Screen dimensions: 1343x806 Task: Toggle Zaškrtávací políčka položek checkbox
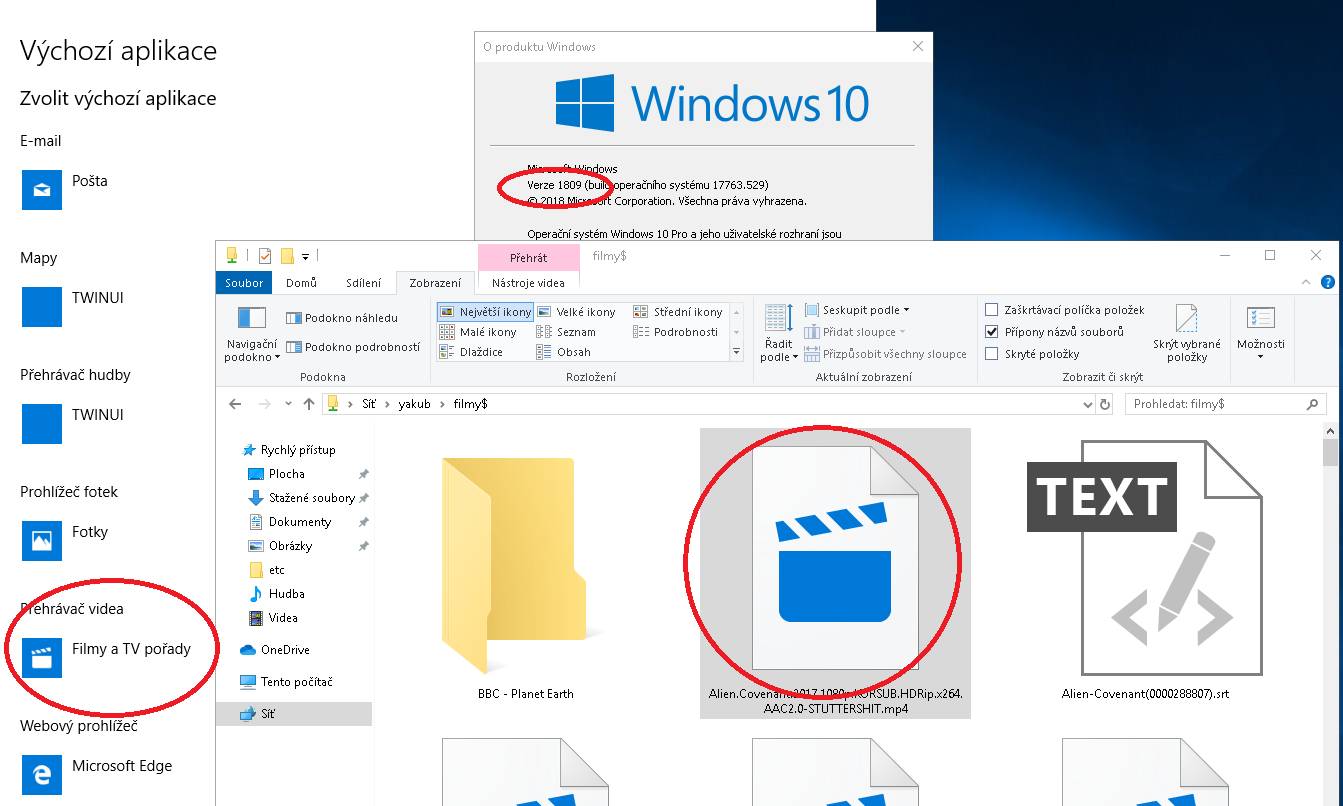(x=1065, y=310)
